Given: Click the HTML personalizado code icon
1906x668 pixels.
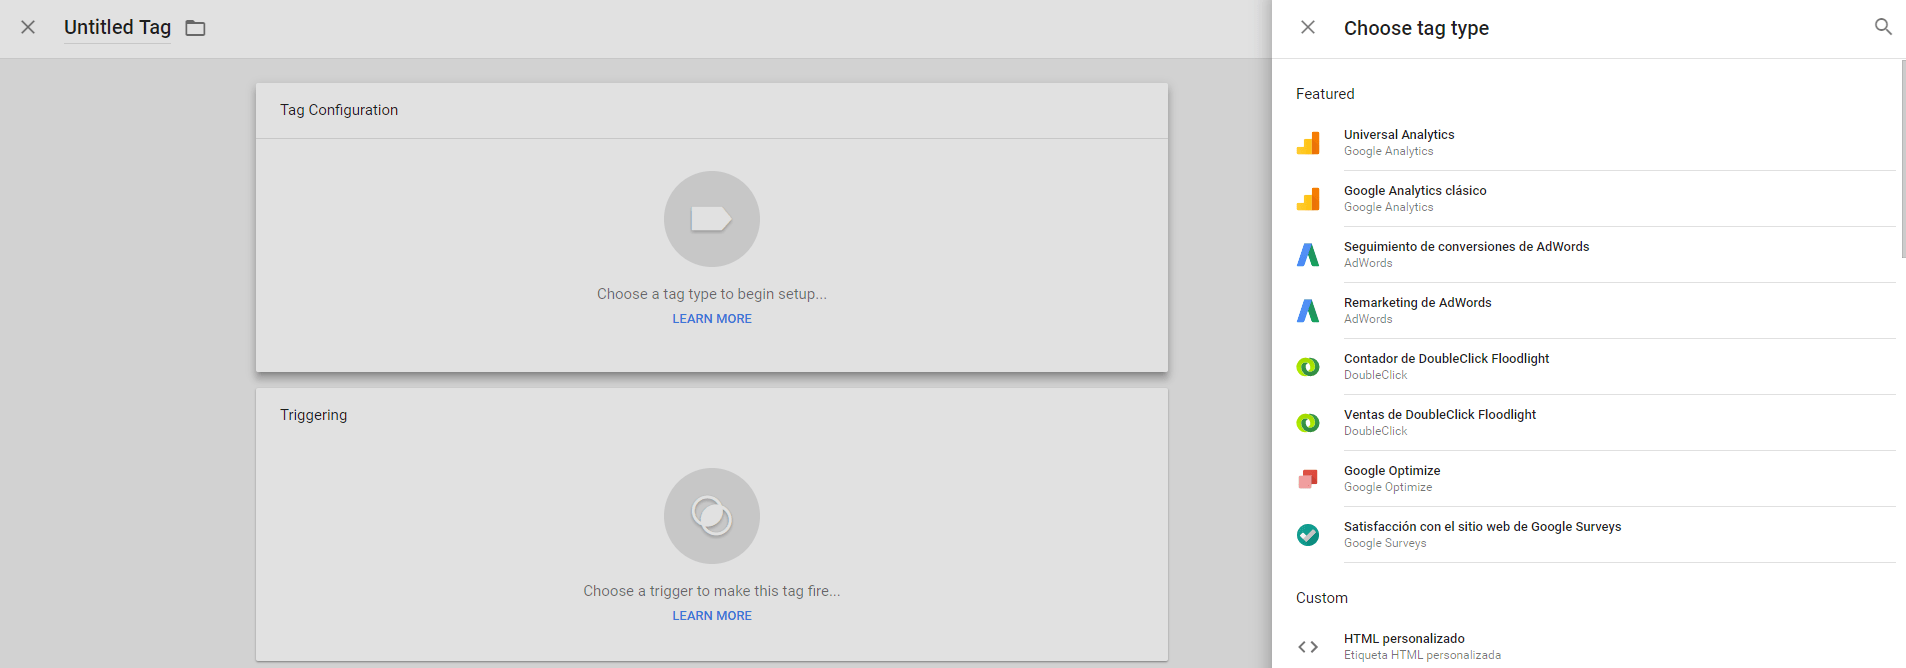Looking at the screenshot, I should click(x=1308, y=647).
